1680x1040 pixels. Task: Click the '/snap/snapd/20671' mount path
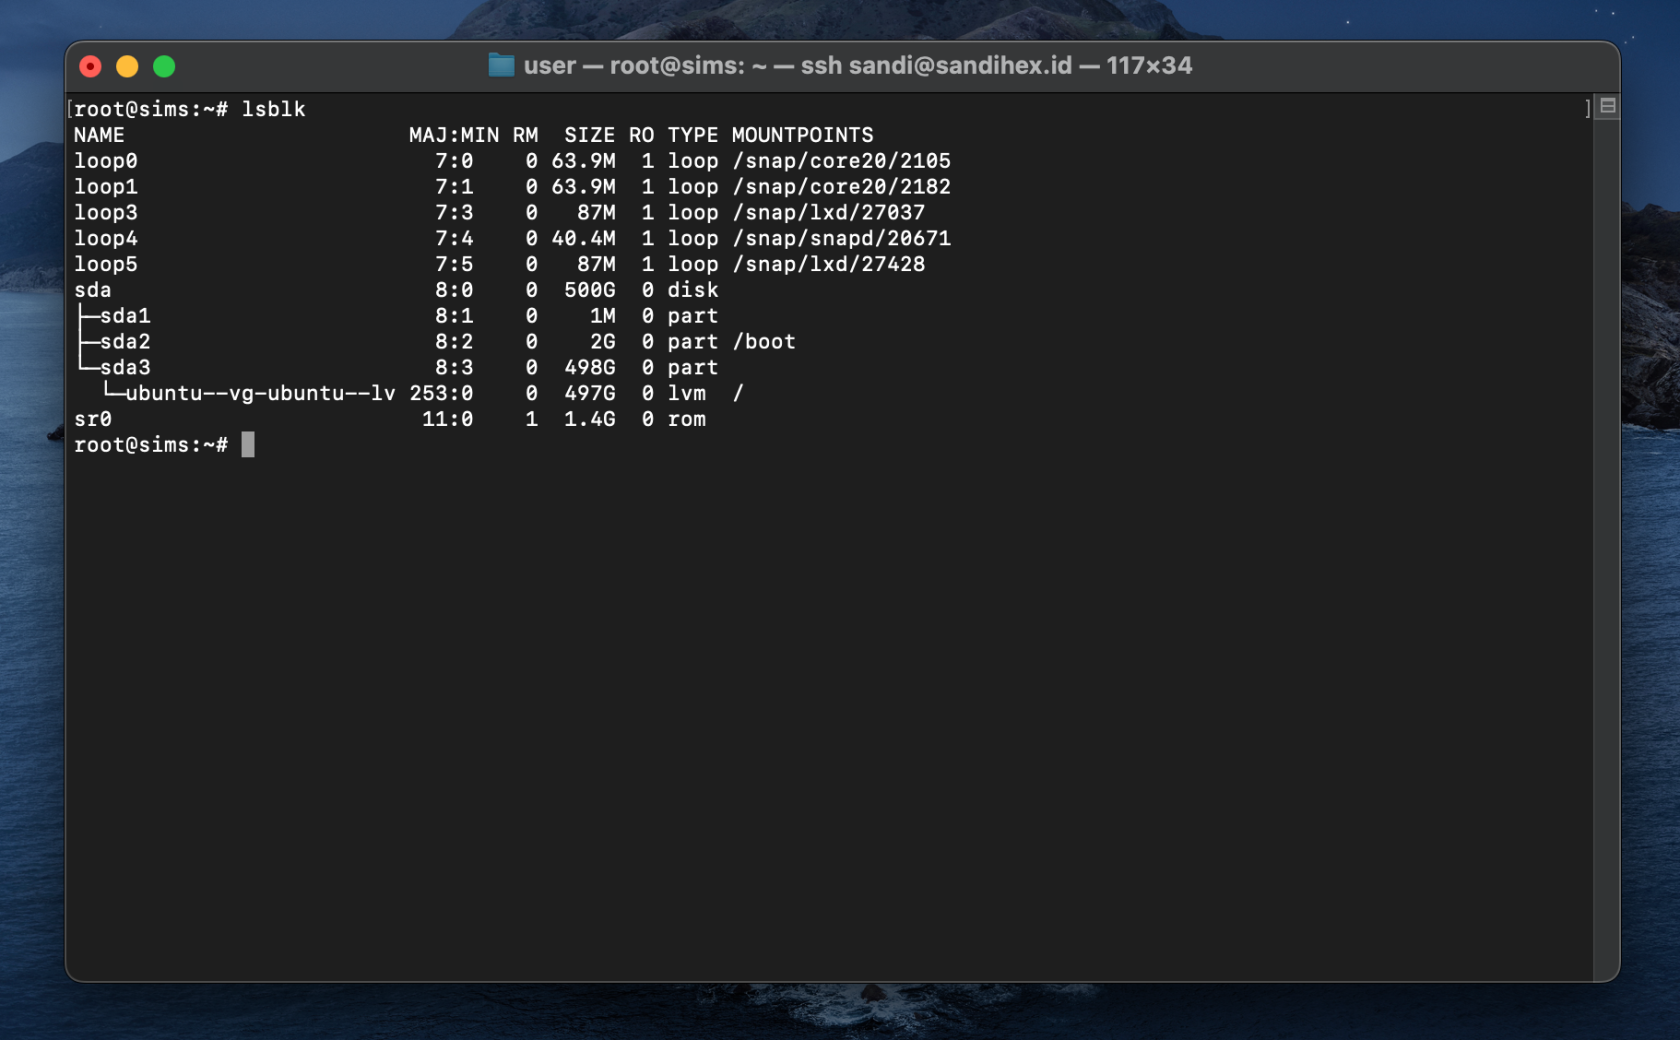[841, 239]
